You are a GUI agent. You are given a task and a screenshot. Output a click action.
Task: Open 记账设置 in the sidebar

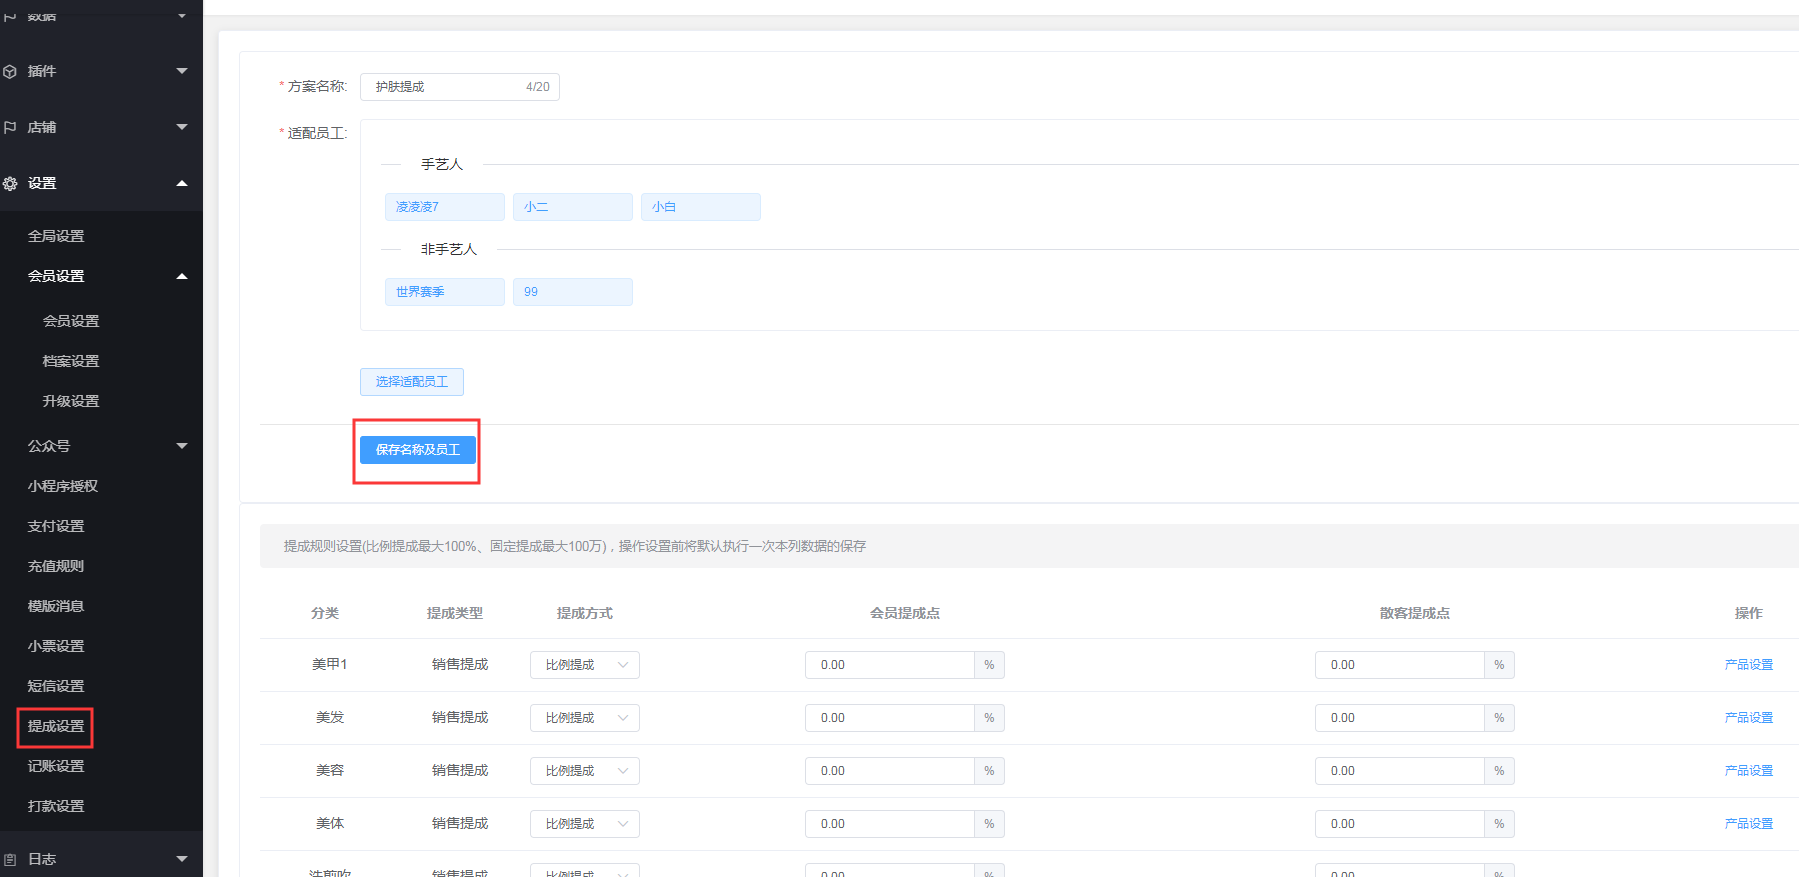tap(56, 766)
